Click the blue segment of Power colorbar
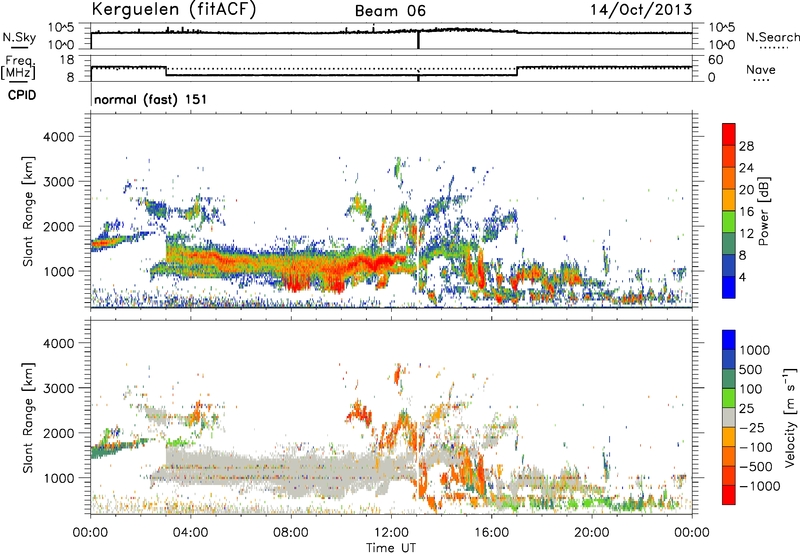The height and width of the screenshot is (554, 800). click(729, 287)
